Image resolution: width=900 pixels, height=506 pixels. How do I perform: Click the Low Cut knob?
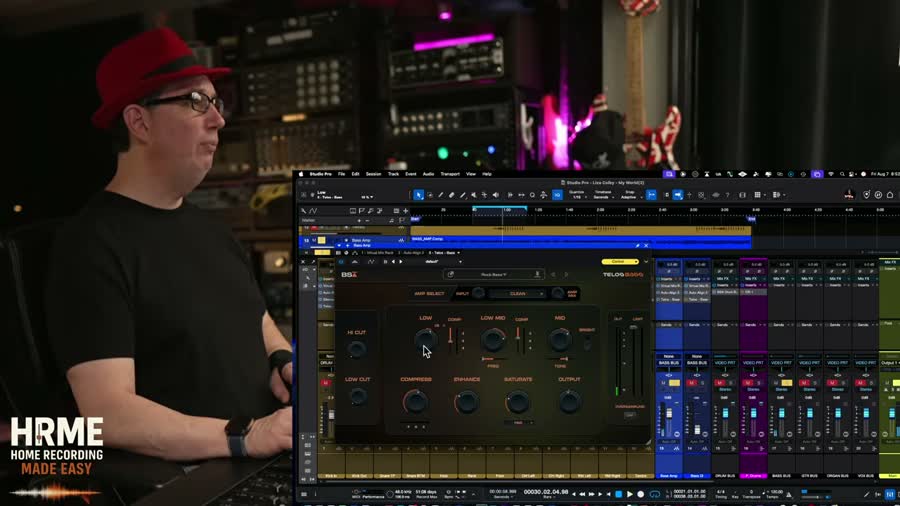(x=358, y=395)
